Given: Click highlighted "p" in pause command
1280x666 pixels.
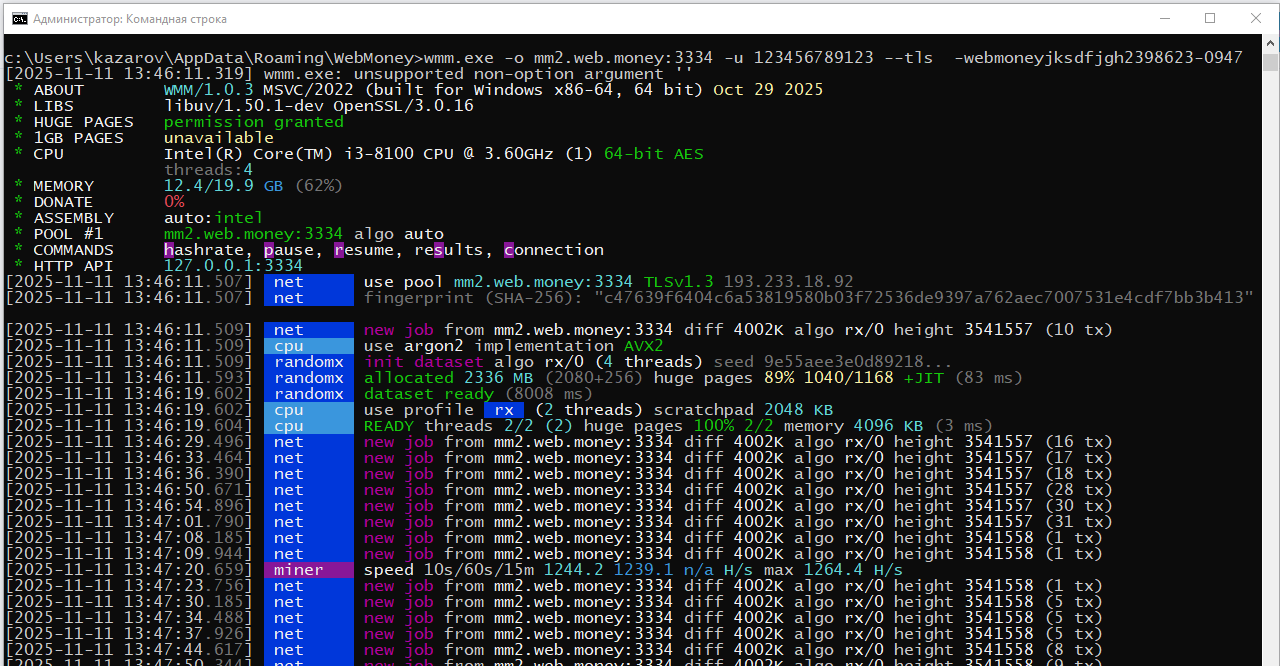Looking at the screenshot, I should coord(269,250).
